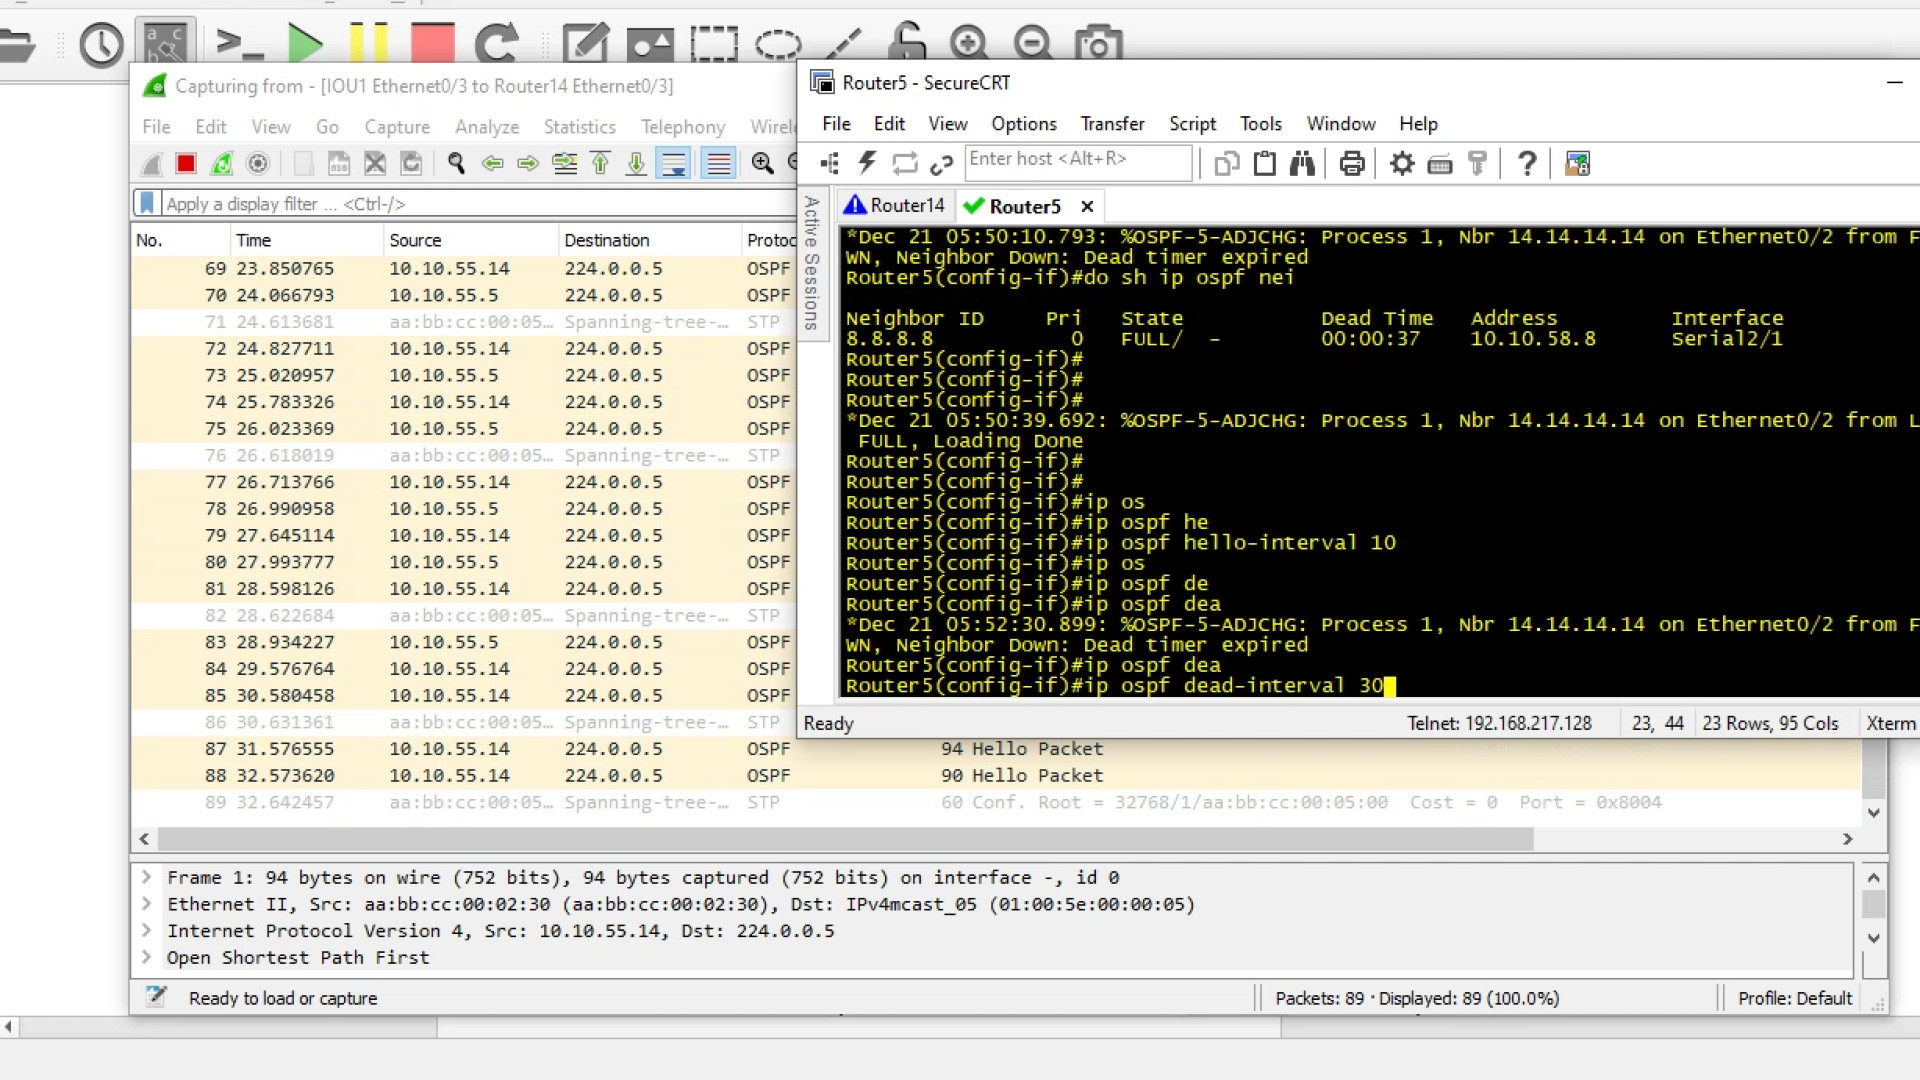
Task: Switch to the Router14 session tab
Action: [895, 206]
